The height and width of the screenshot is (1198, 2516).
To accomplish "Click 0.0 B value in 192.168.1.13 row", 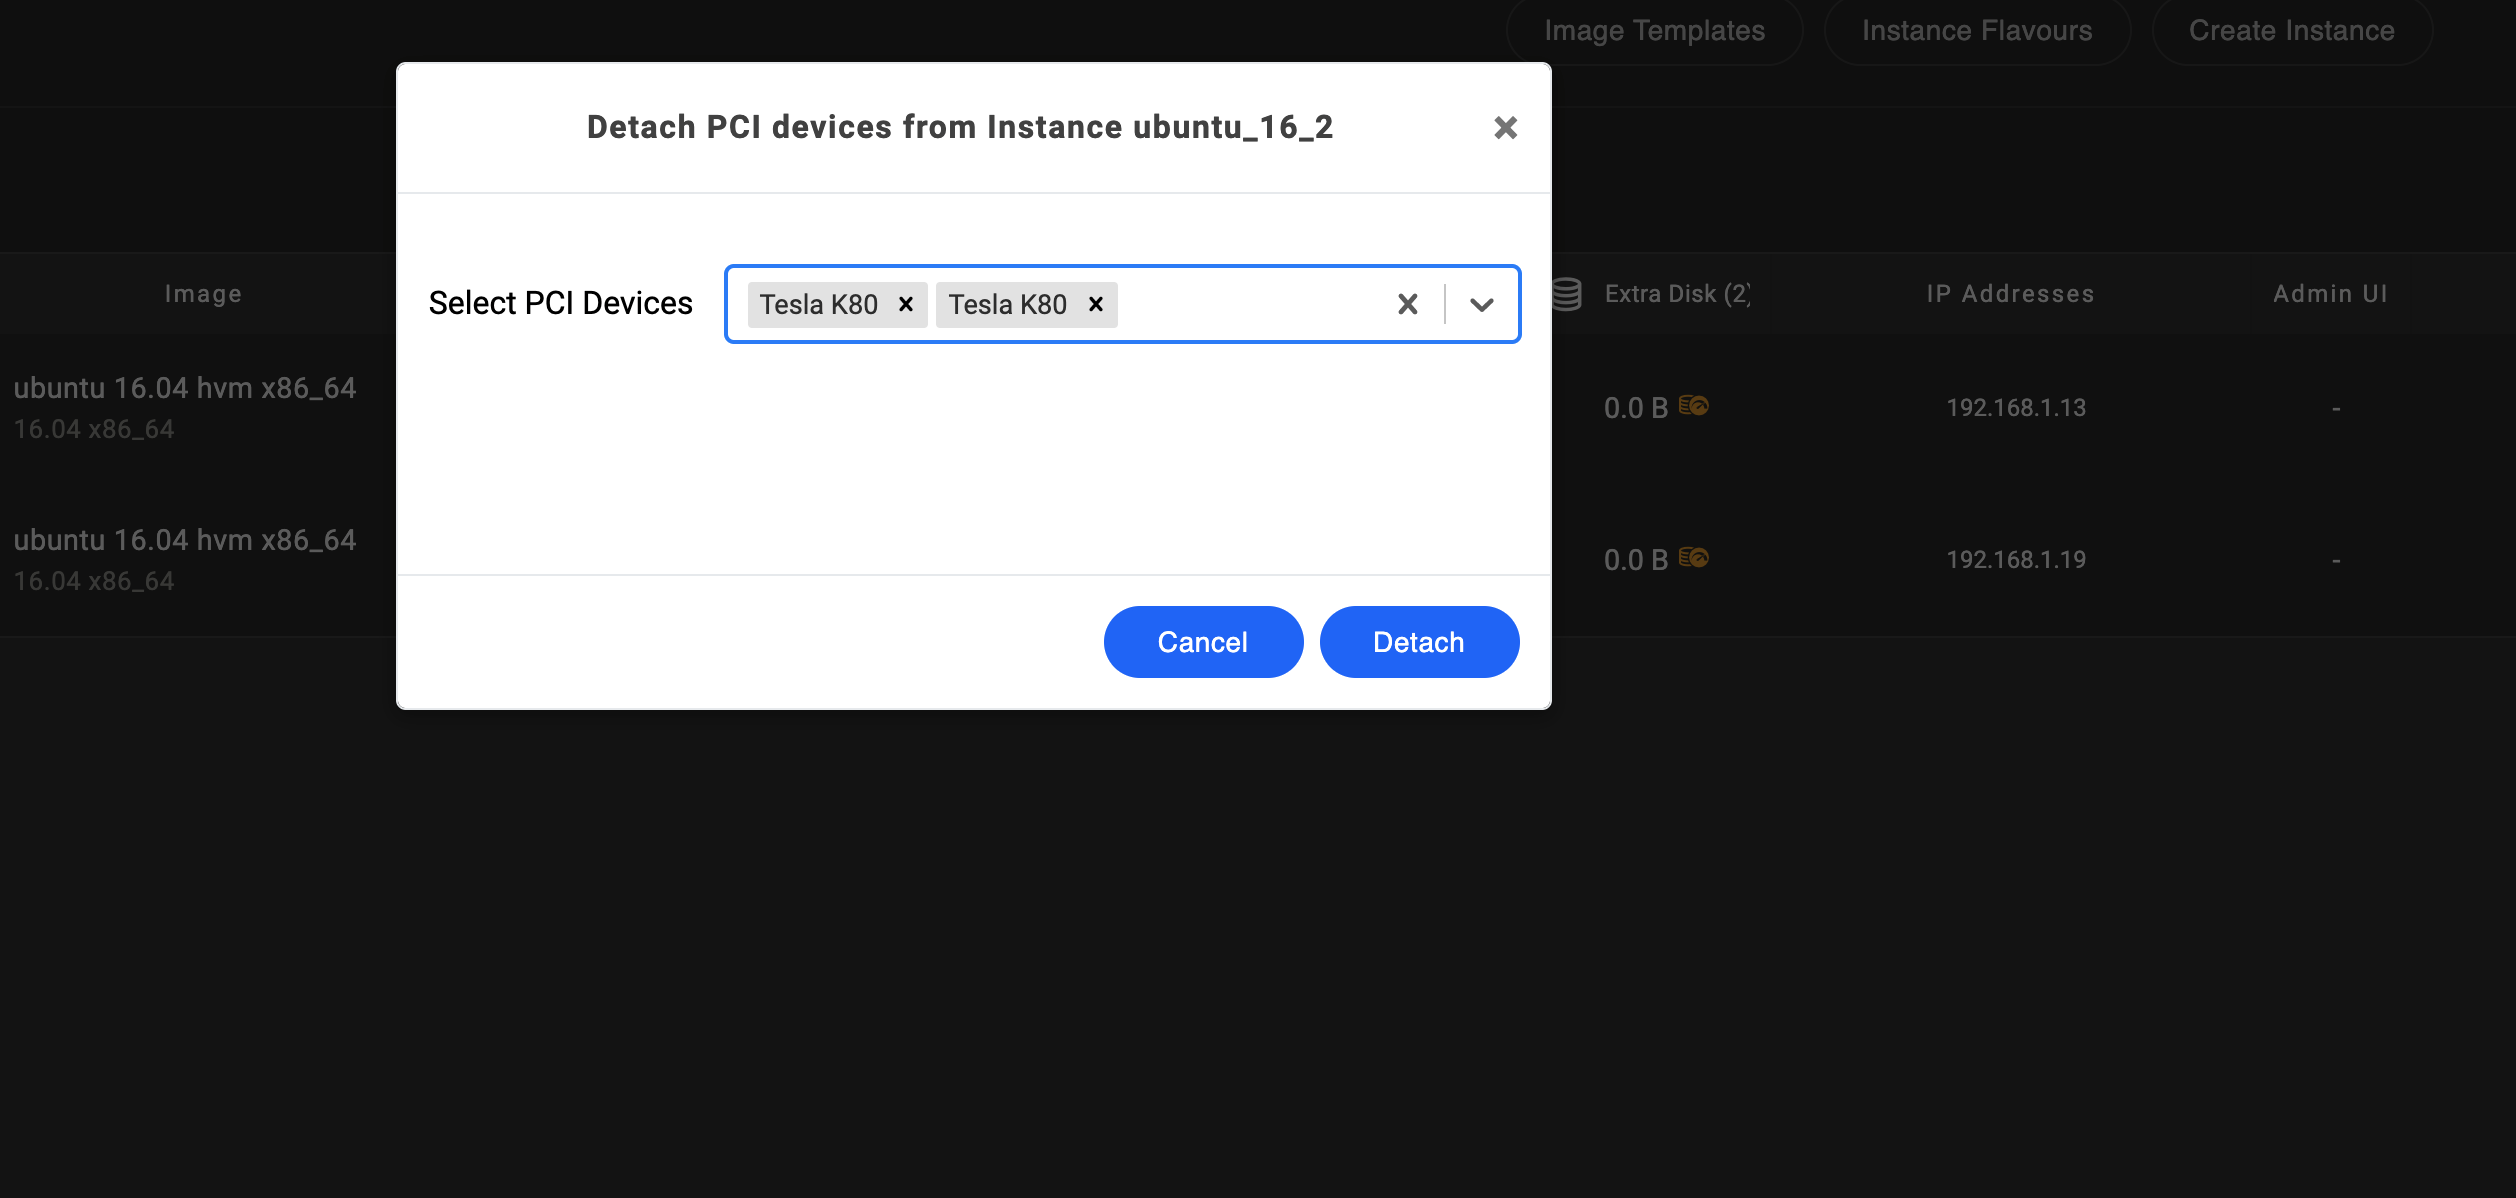I will coord(1636,408).
